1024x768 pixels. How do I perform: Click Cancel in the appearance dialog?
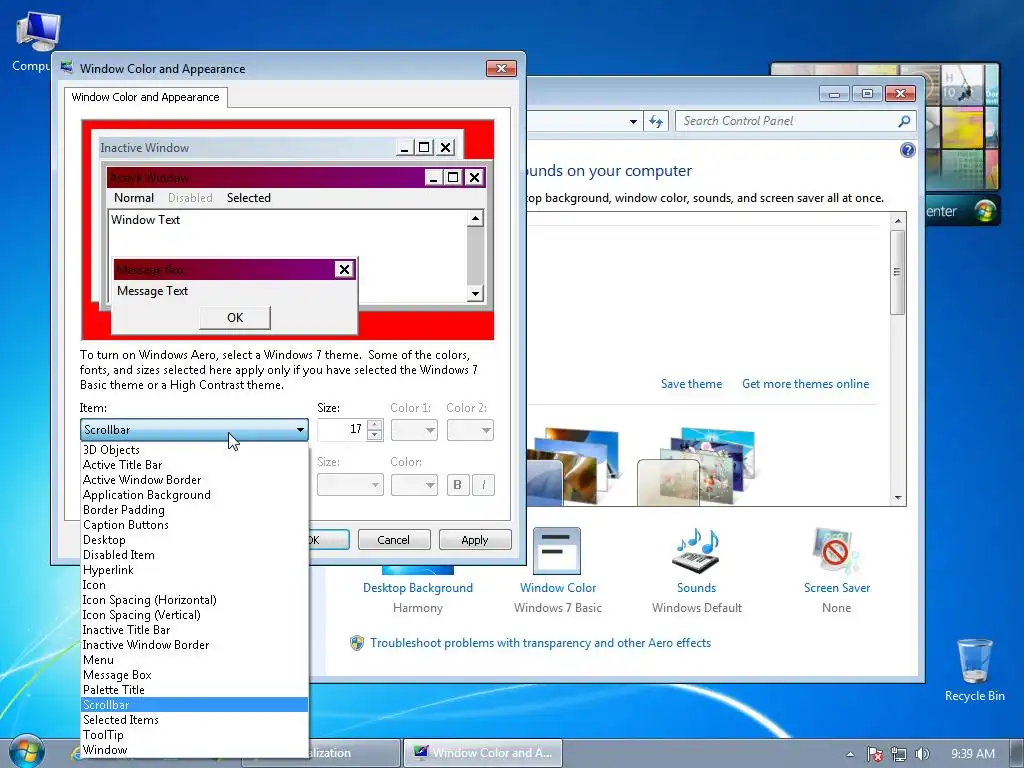tap(394, 540)
